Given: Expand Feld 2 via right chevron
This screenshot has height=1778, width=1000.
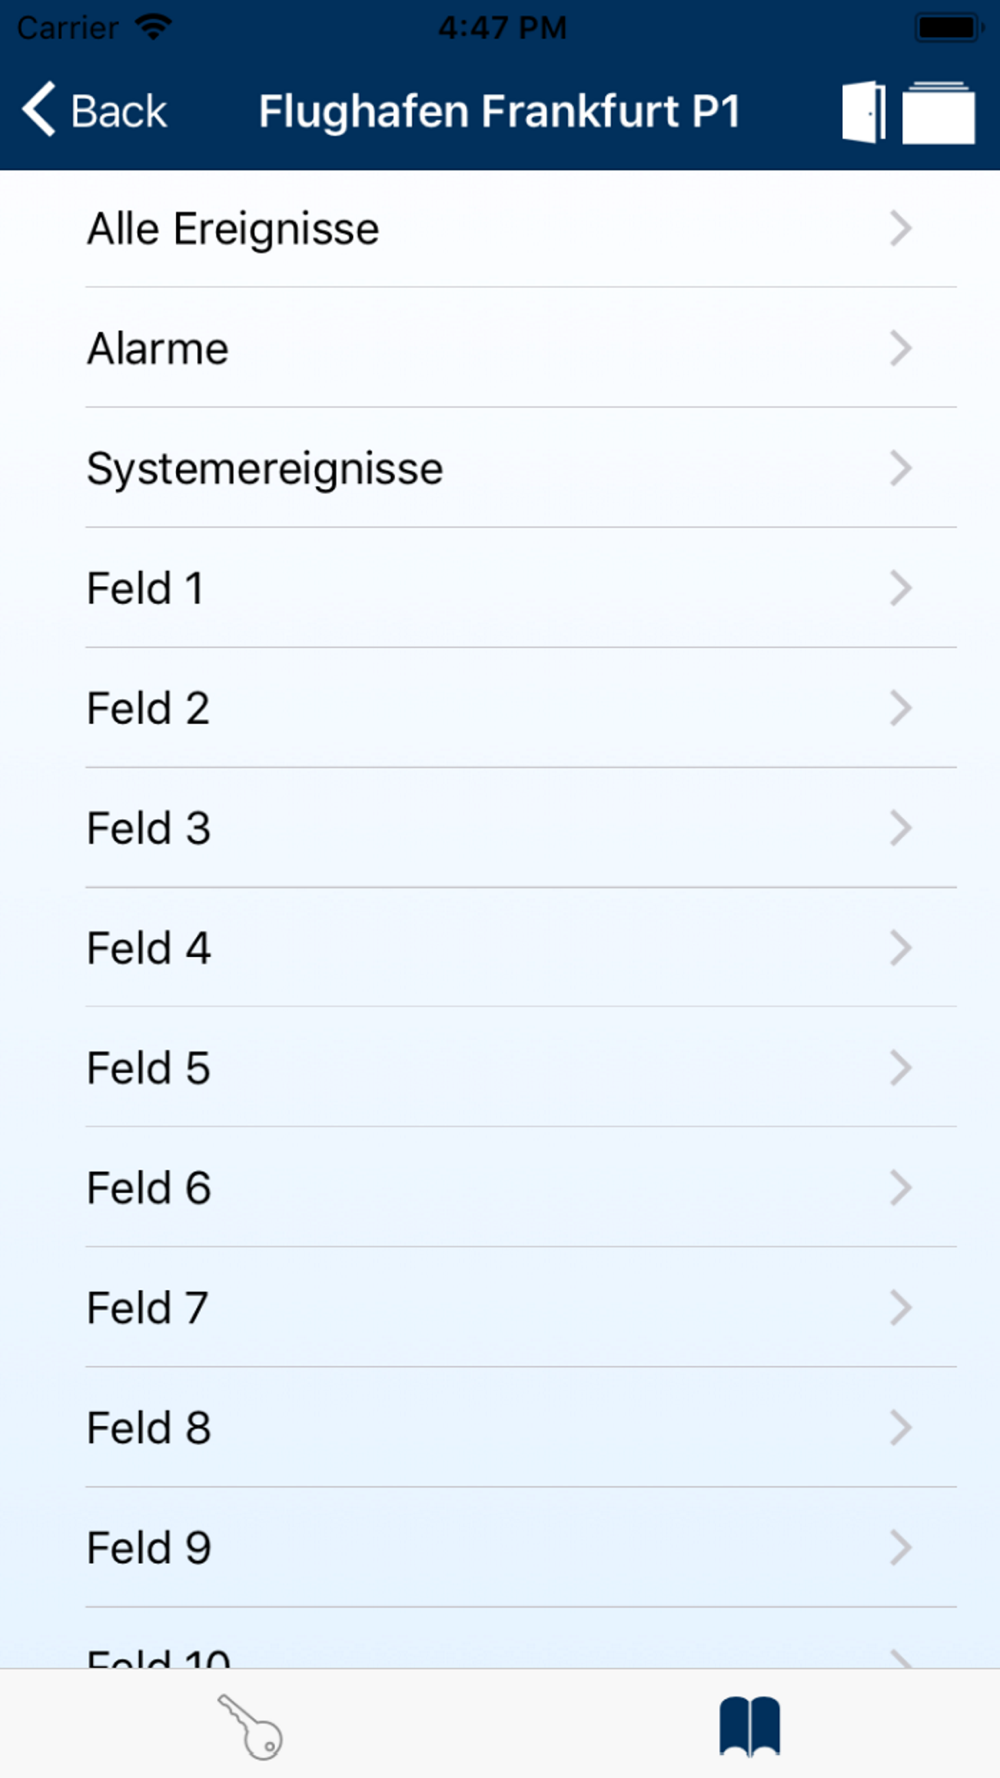Looking at the screenshot, I should [x=900, y=708].
